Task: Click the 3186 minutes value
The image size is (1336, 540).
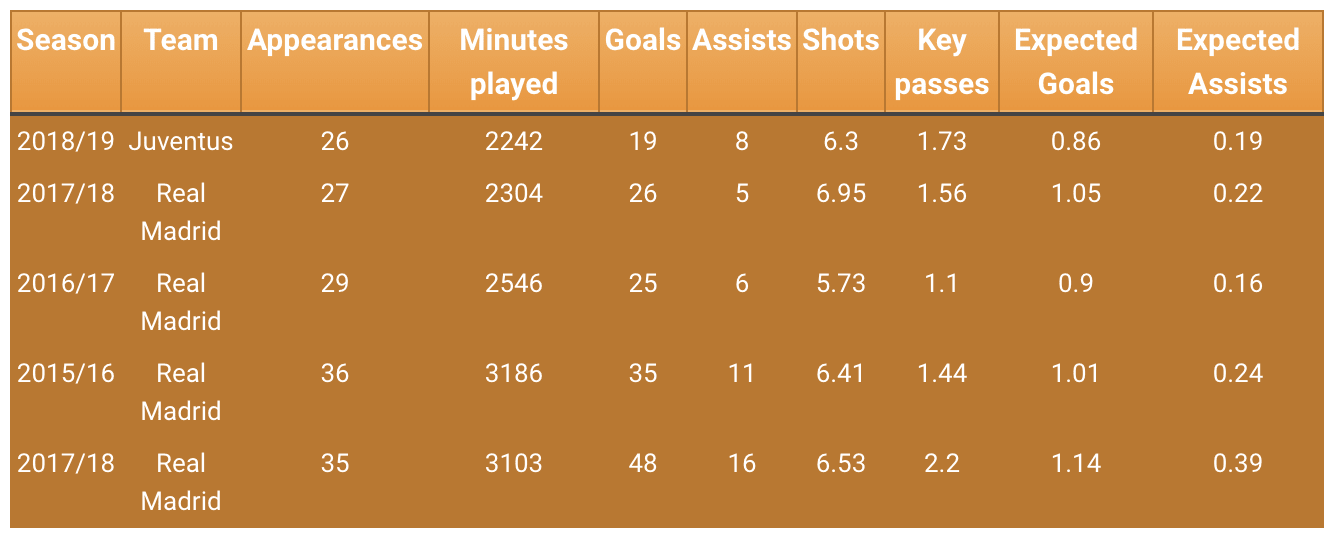Action: (514, 373)
